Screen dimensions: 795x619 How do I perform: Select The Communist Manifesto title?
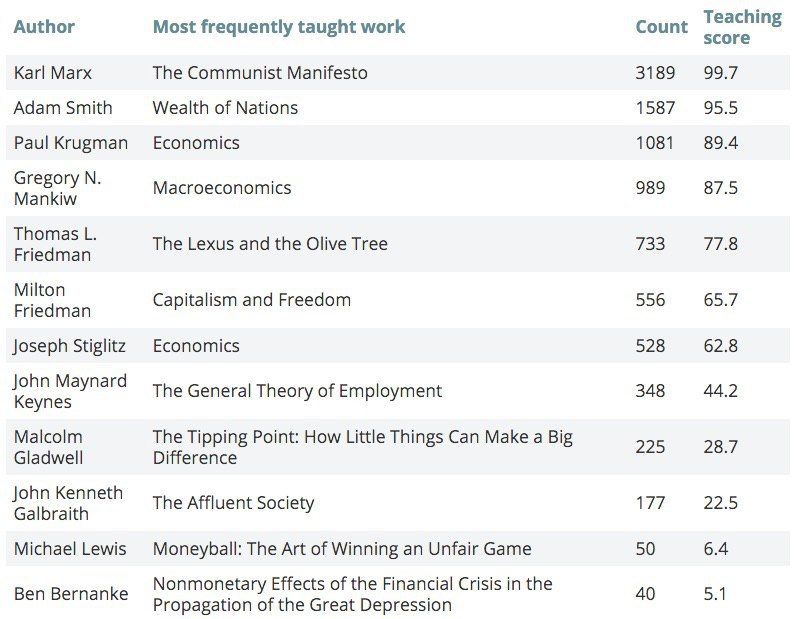pos(260,73)
